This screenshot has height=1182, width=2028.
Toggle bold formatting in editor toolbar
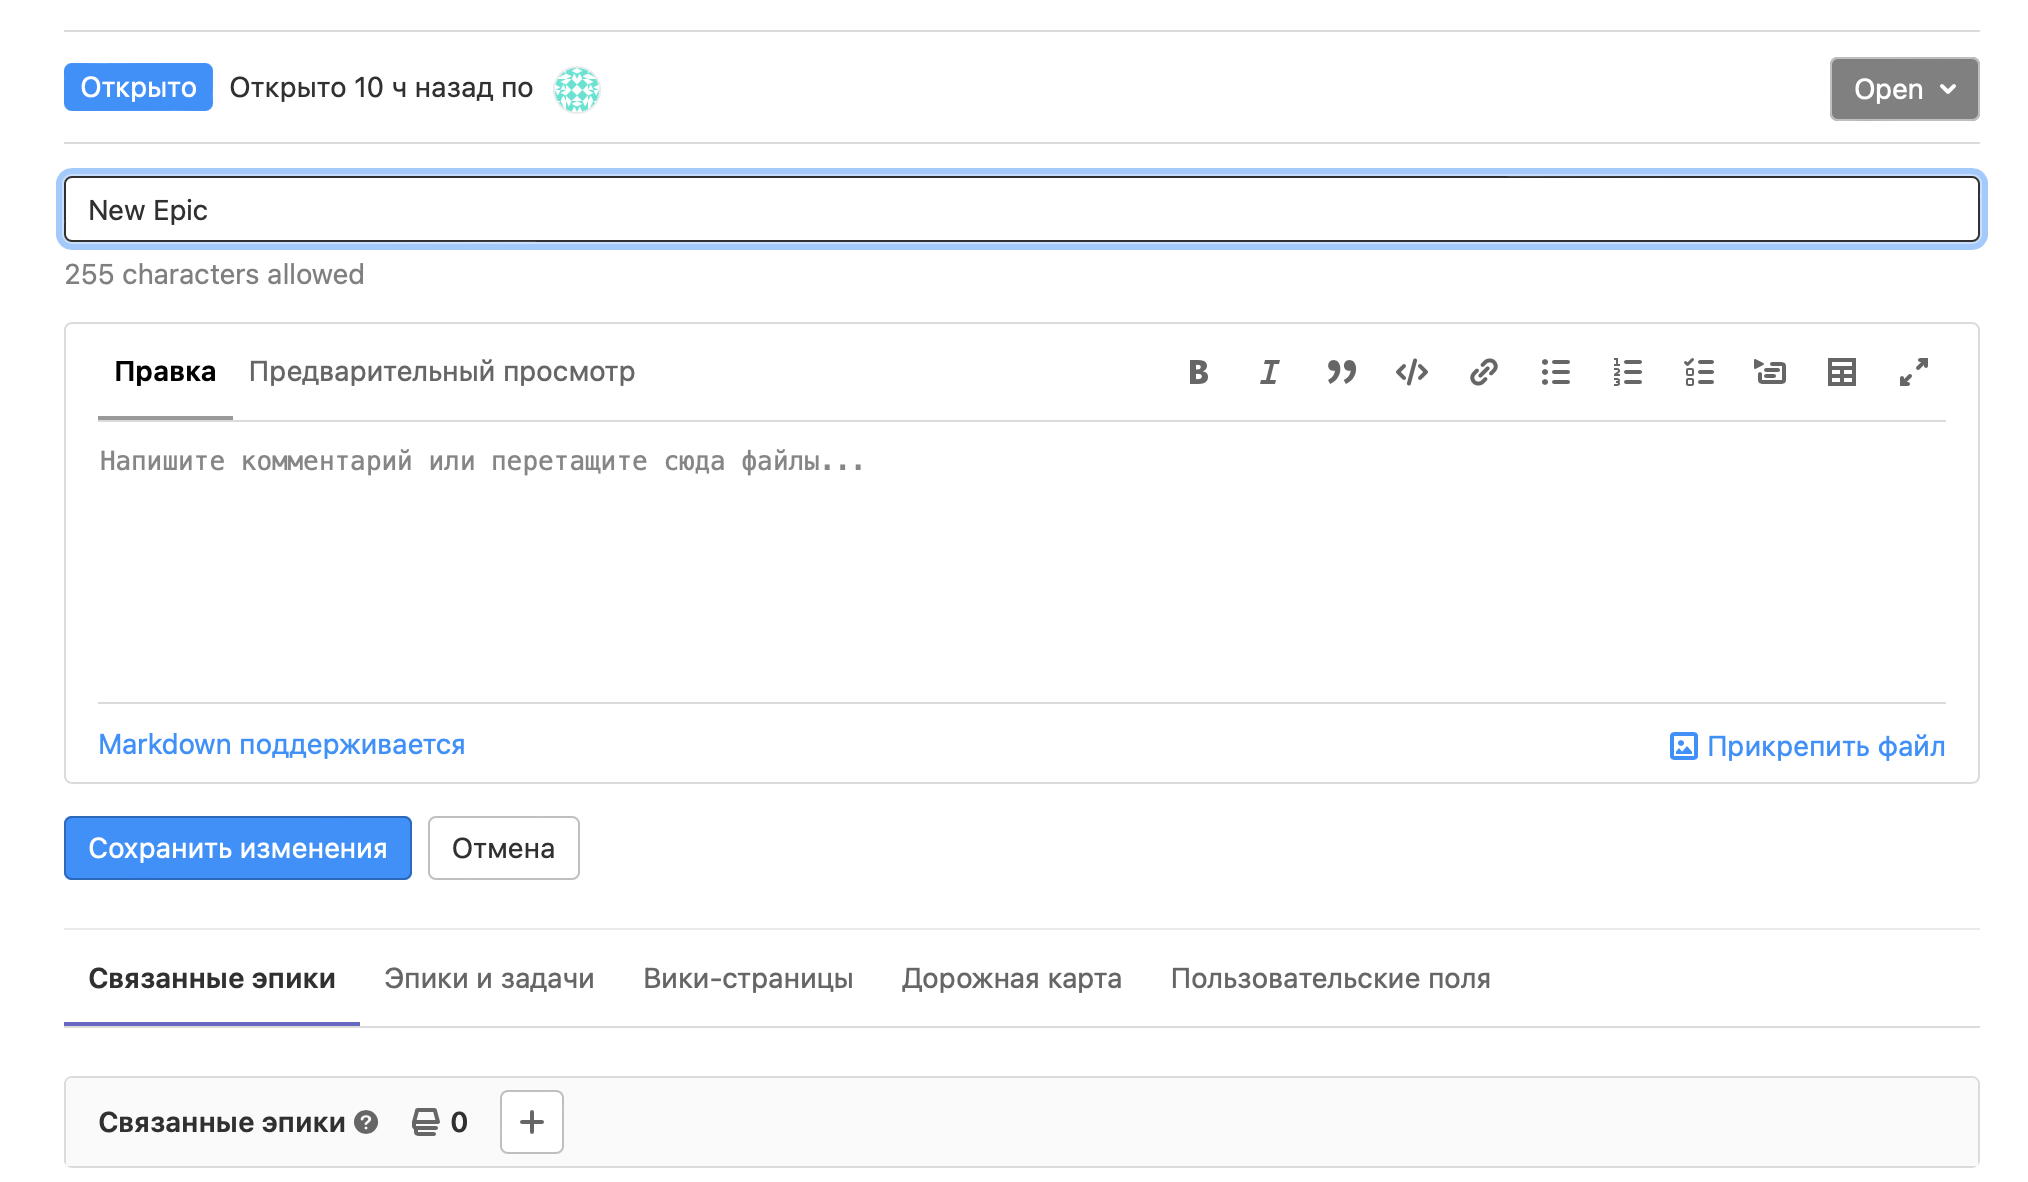click(x=1198, y=372)
